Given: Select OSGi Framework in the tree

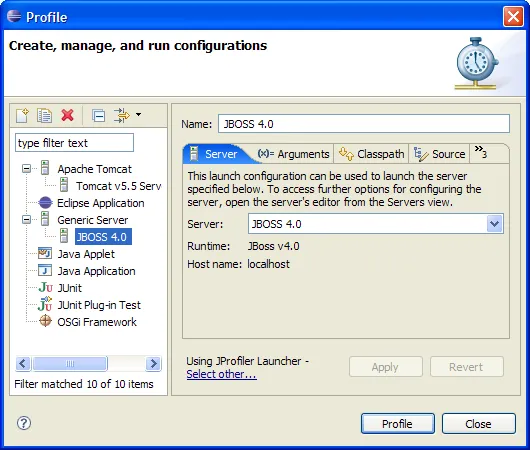Looking at the screenshot, I should [x=97, y=322].
